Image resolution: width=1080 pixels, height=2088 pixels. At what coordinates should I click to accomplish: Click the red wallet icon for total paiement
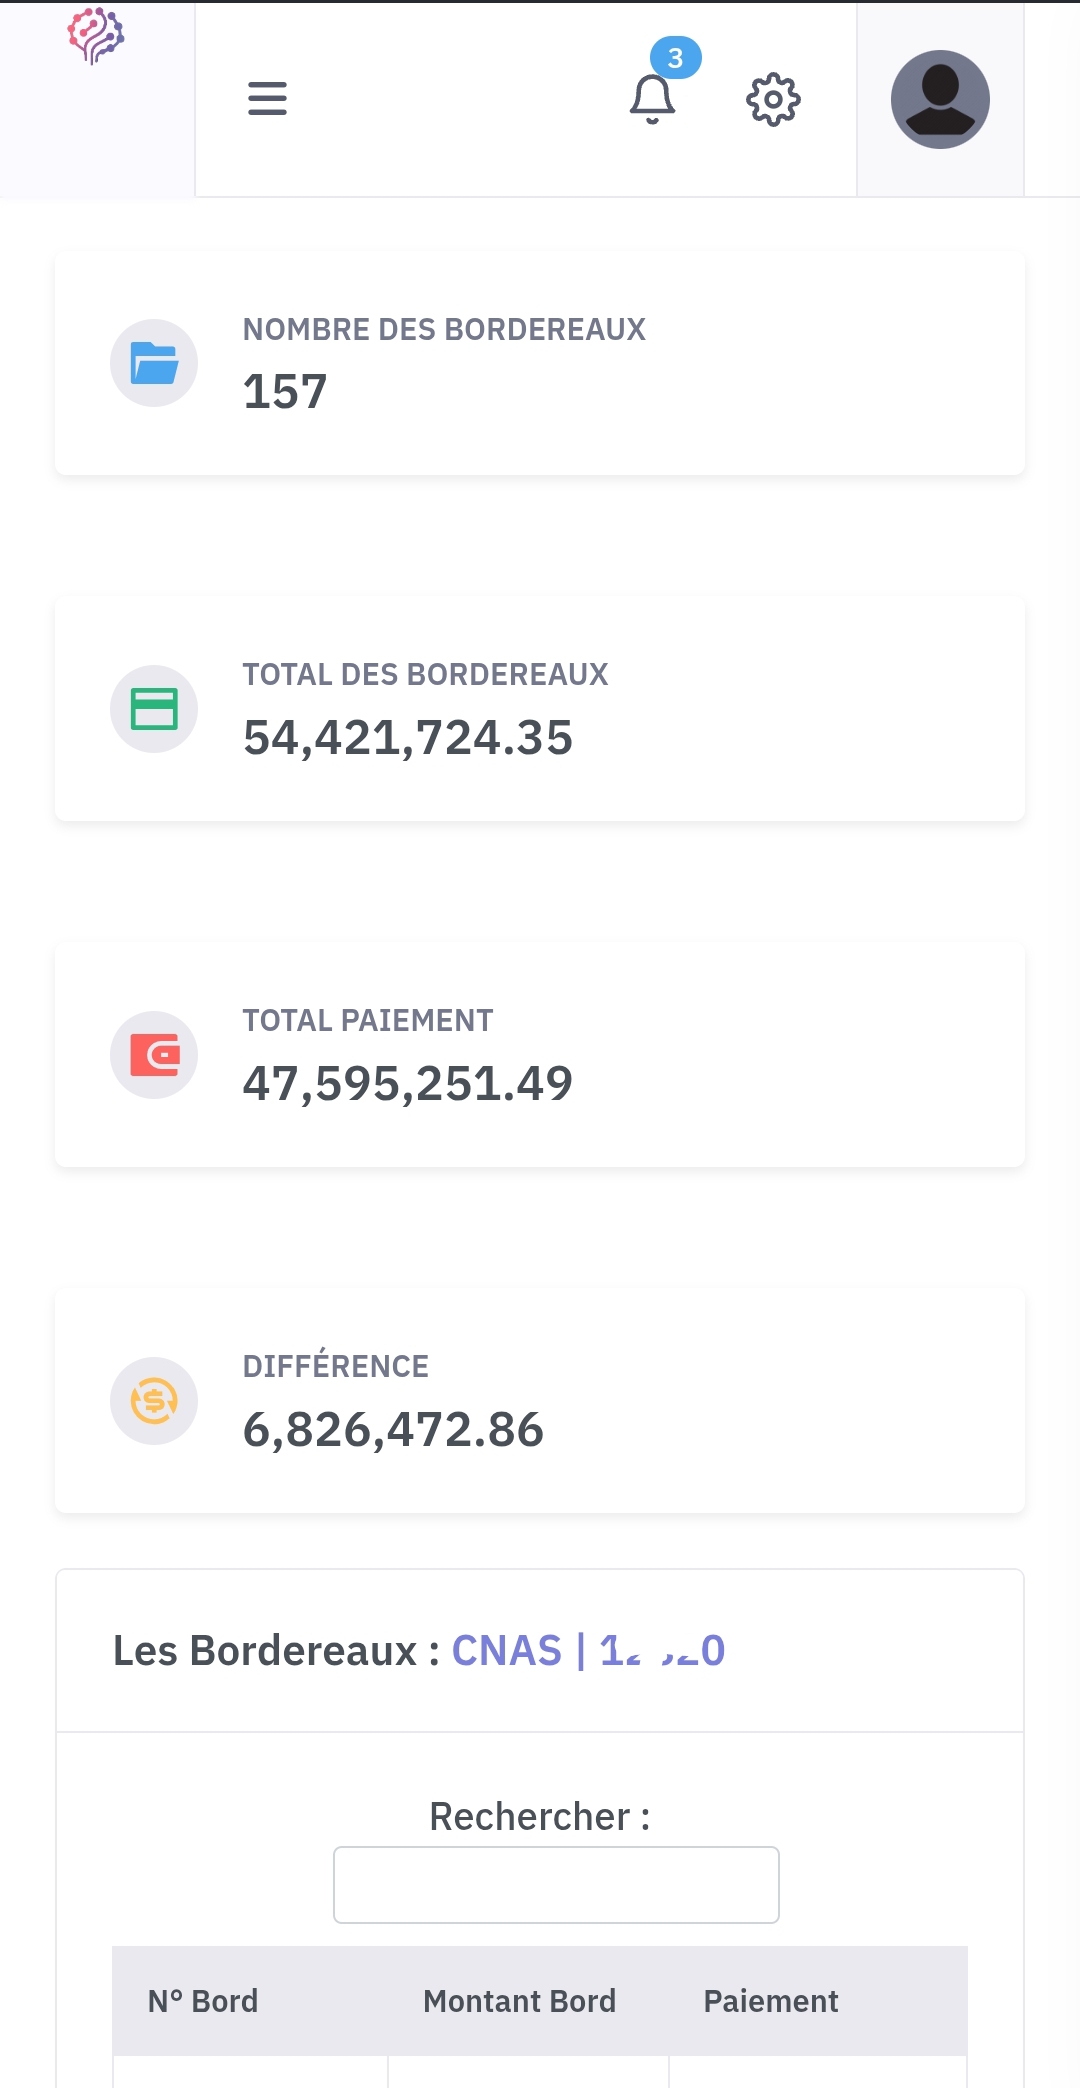tap(154, 1055)
